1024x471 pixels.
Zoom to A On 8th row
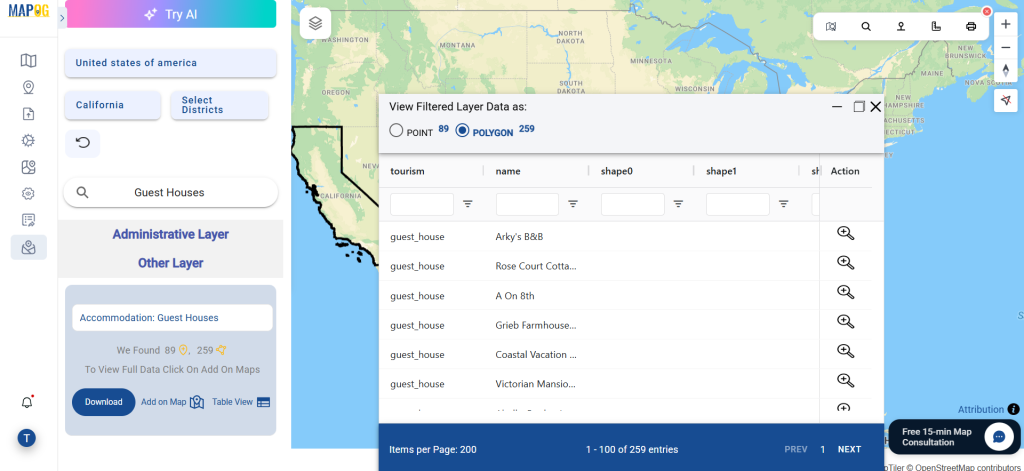(846, 292)
